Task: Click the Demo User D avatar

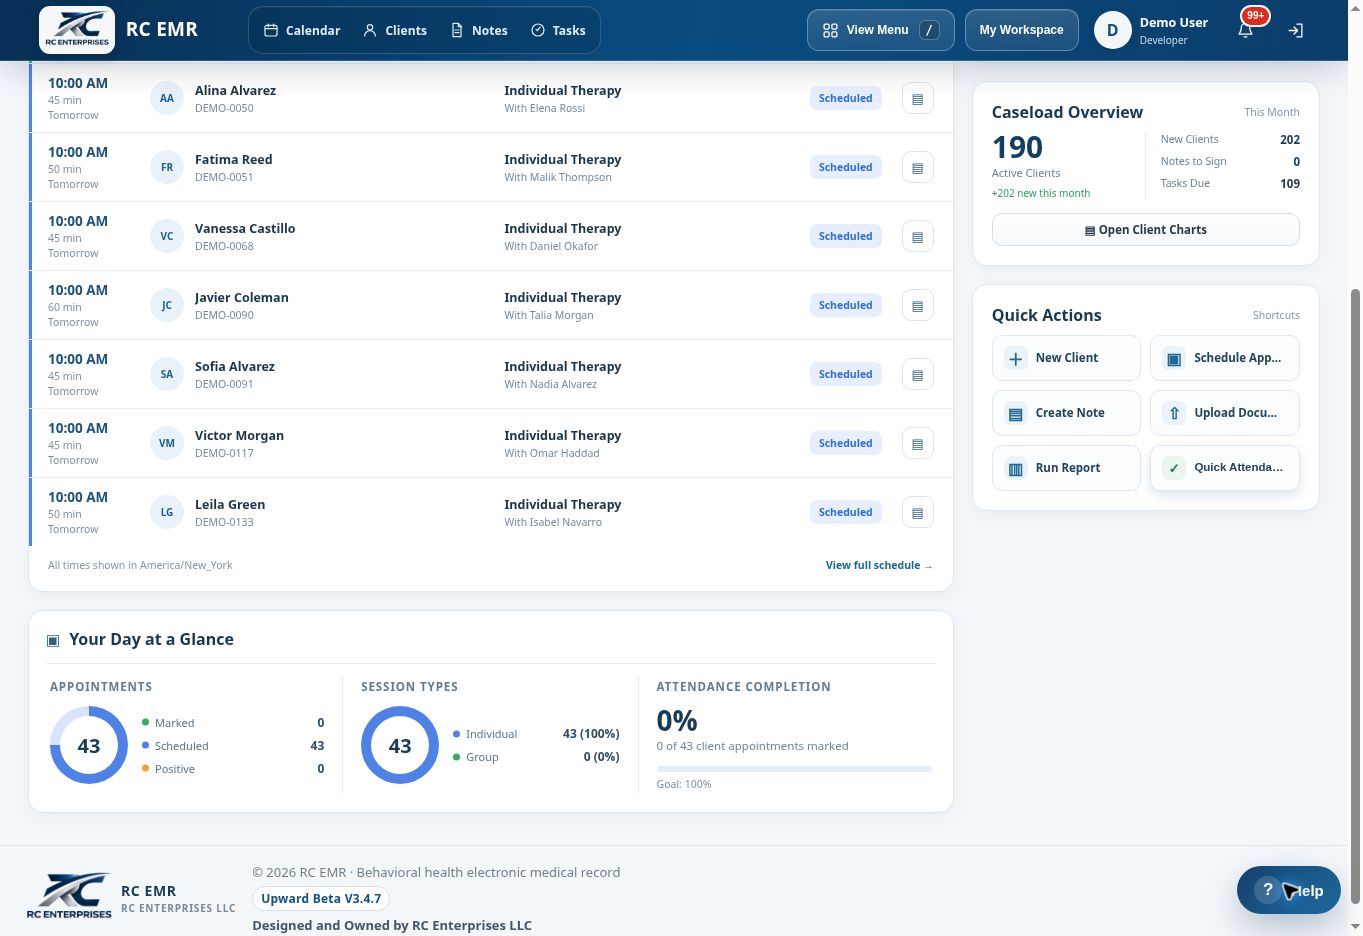Action: 1112,30
